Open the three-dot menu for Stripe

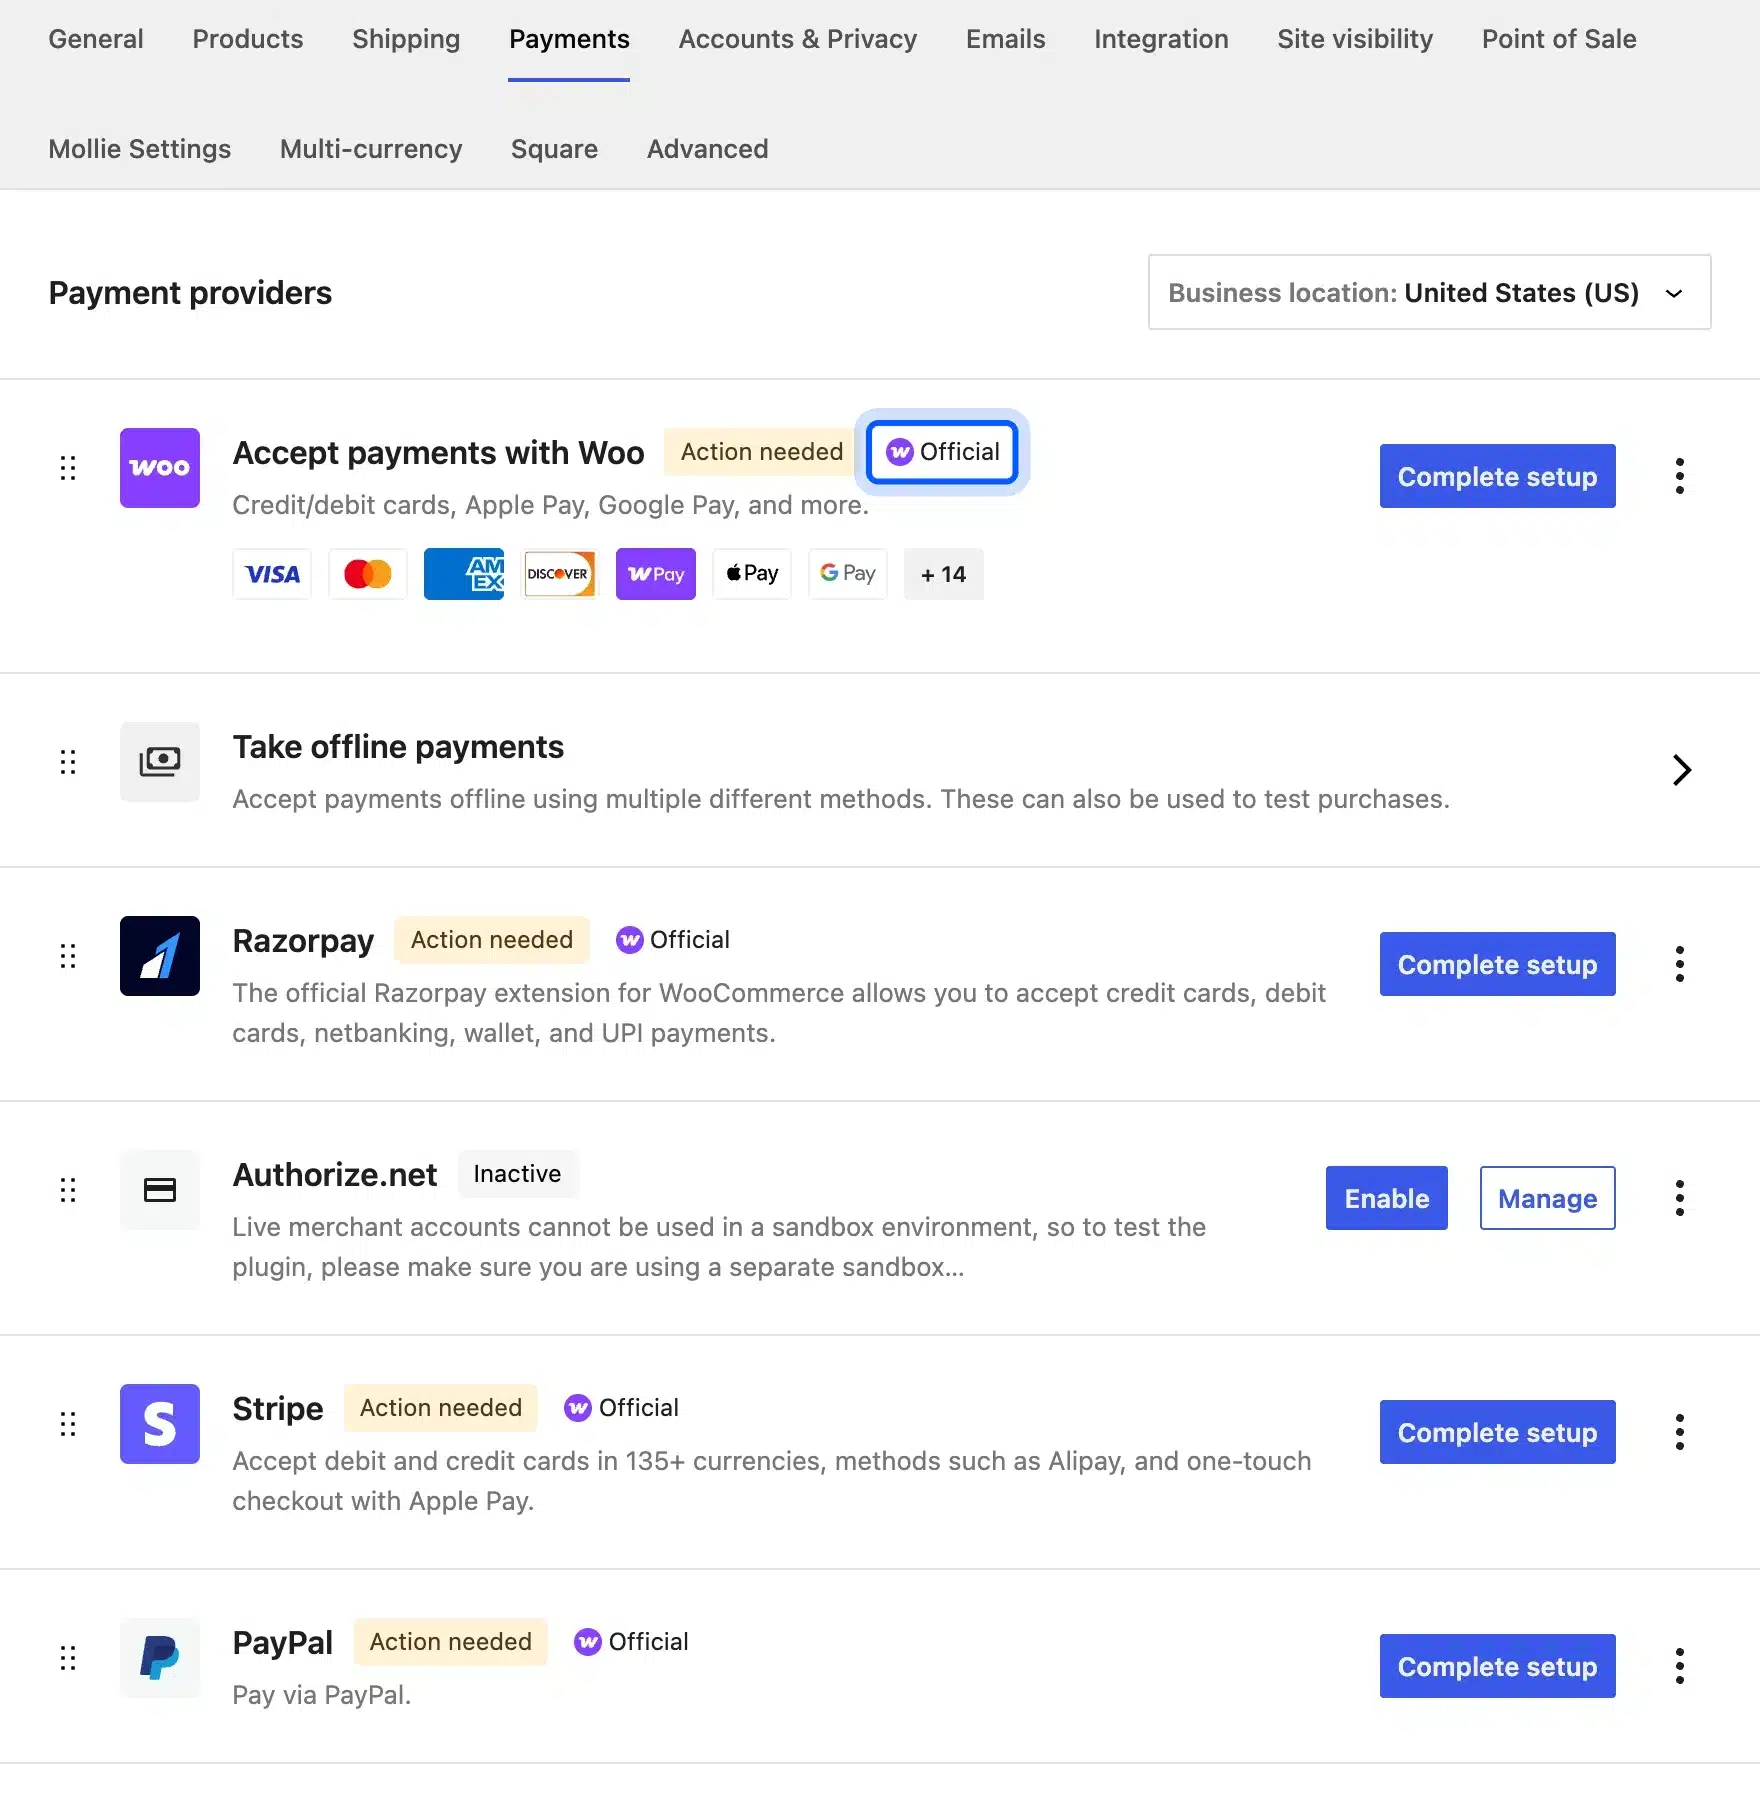1680,1432
